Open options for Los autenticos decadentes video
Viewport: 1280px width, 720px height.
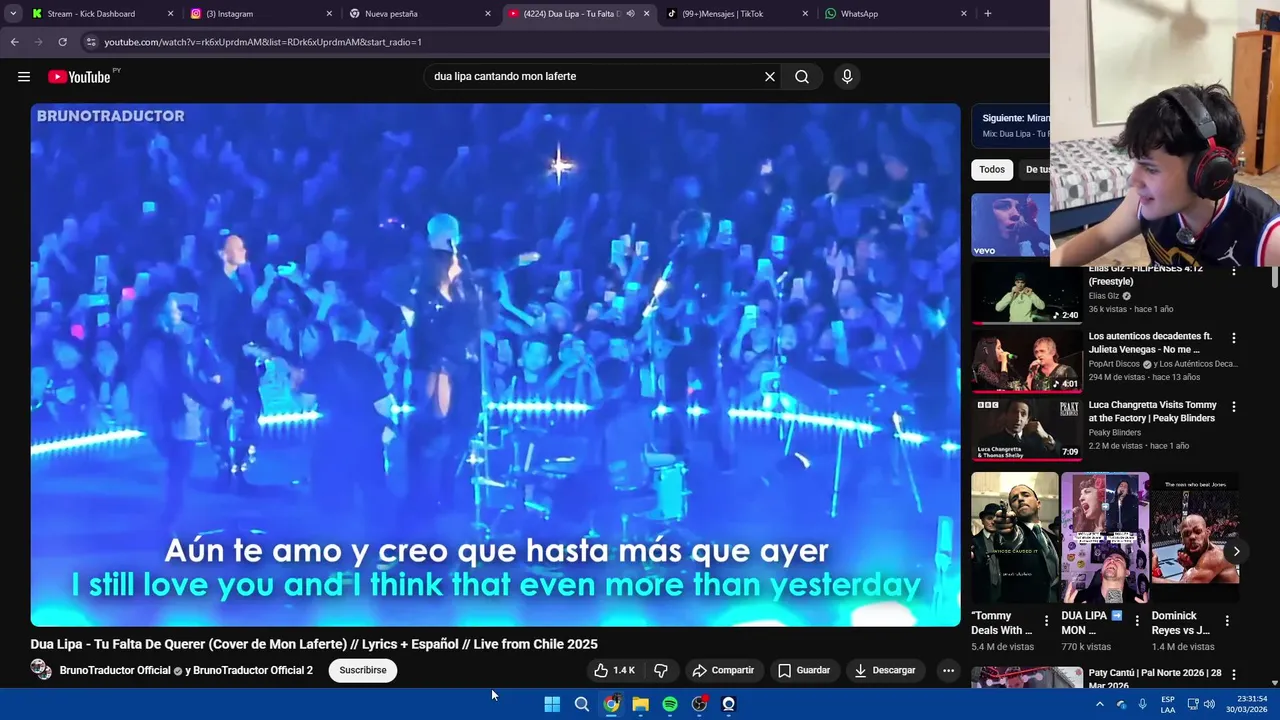coord(1234,338)
